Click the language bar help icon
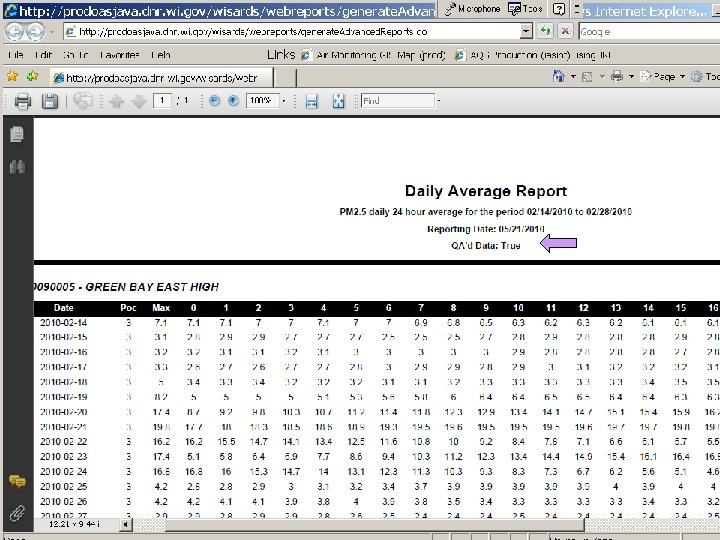This screenshot has width=720, height=540. point(559,9)
